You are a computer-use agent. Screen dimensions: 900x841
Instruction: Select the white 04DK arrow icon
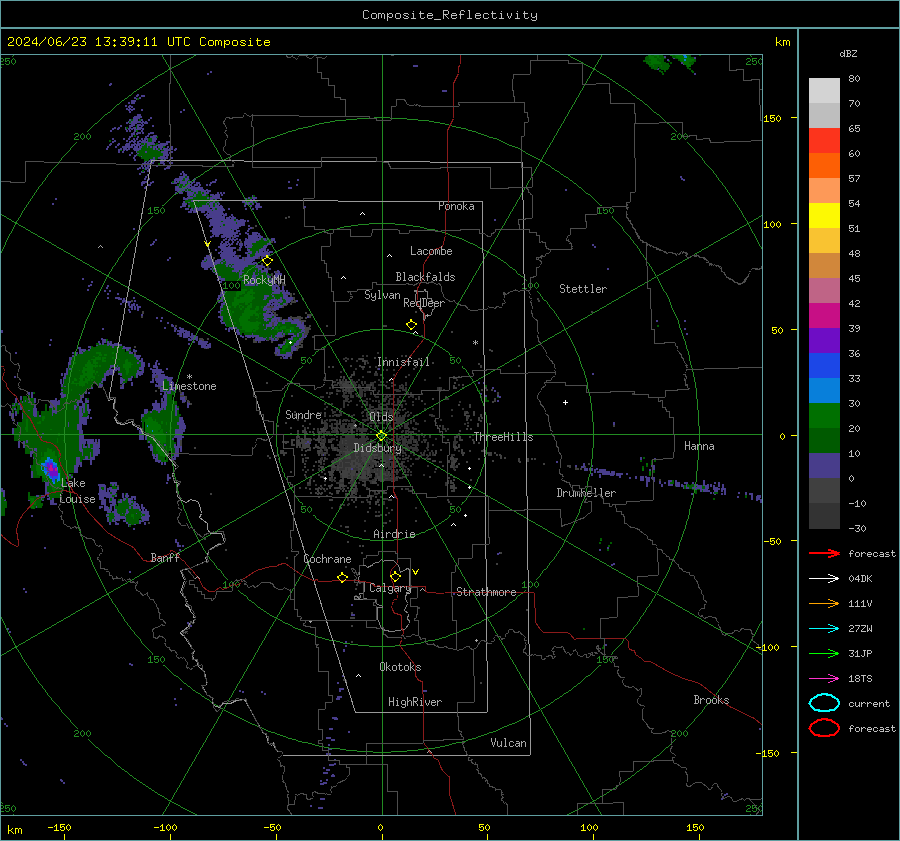coord(824,578)
